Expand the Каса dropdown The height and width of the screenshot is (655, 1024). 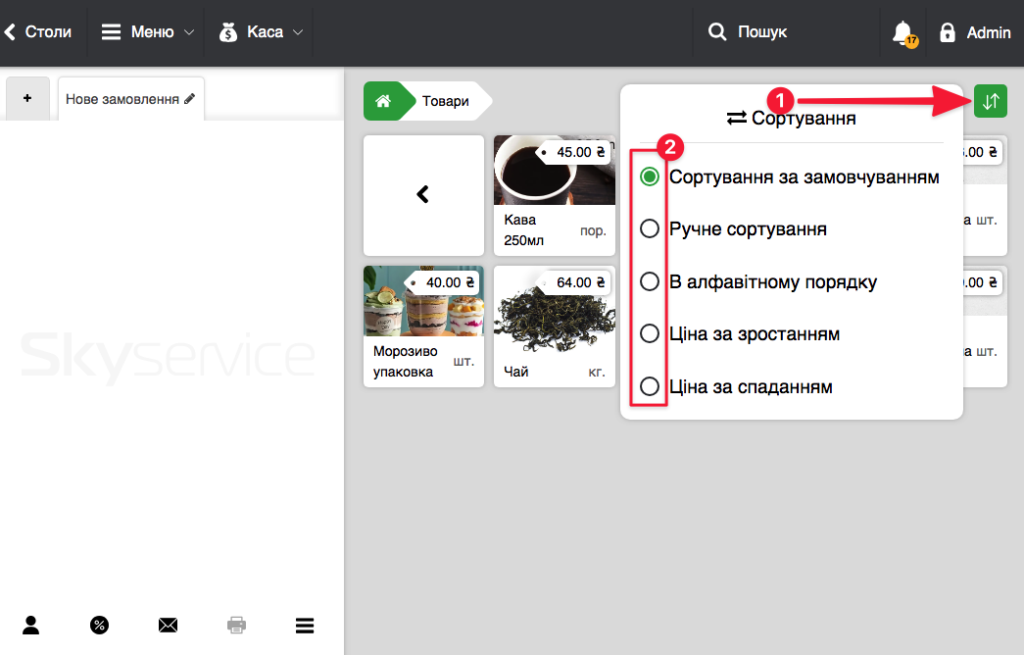(x=260, y=32)
